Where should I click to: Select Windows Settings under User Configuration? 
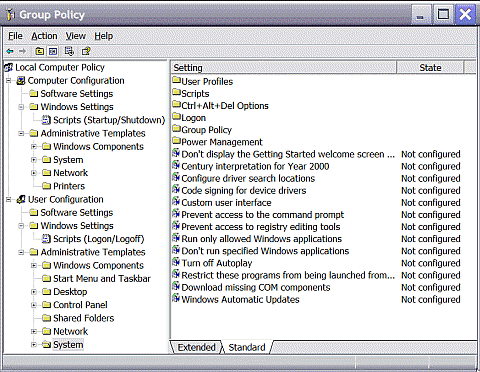point(77,226)
